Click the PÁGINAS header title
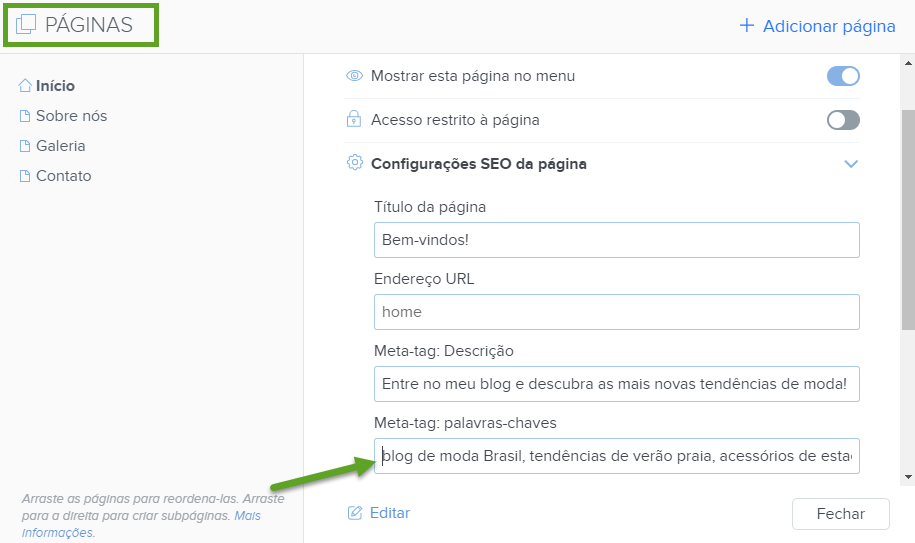Image resolution: width=915 pixels, height=543 pixels. coord(89,24)
